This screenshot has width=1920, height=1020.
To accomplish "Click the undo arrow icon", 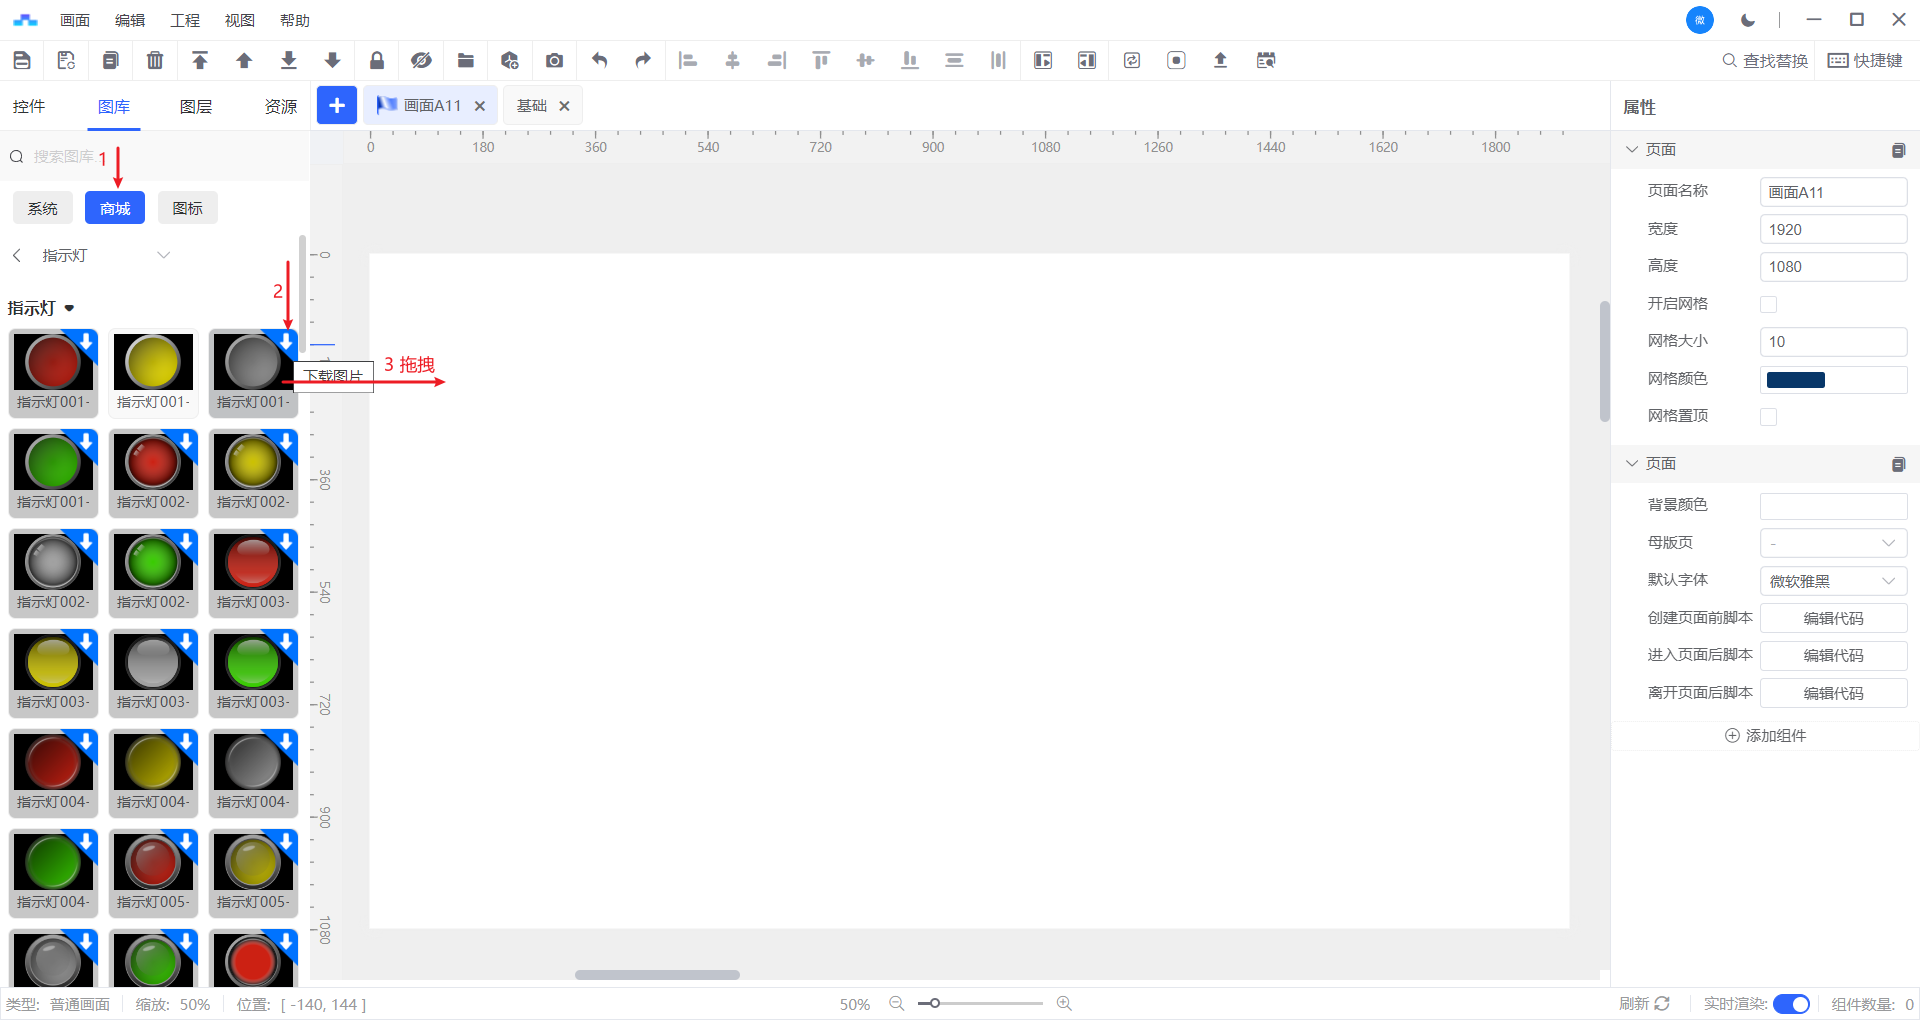I will [599, 61].
